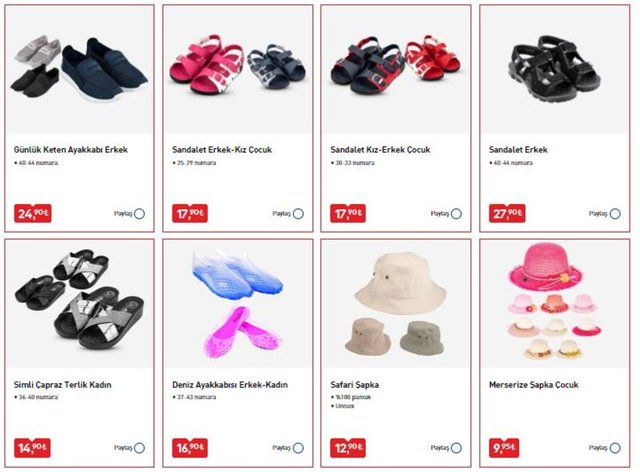Open the pink children's straw hats image
The width and height of the screenshot is (640, 472).
coord(555,304)
